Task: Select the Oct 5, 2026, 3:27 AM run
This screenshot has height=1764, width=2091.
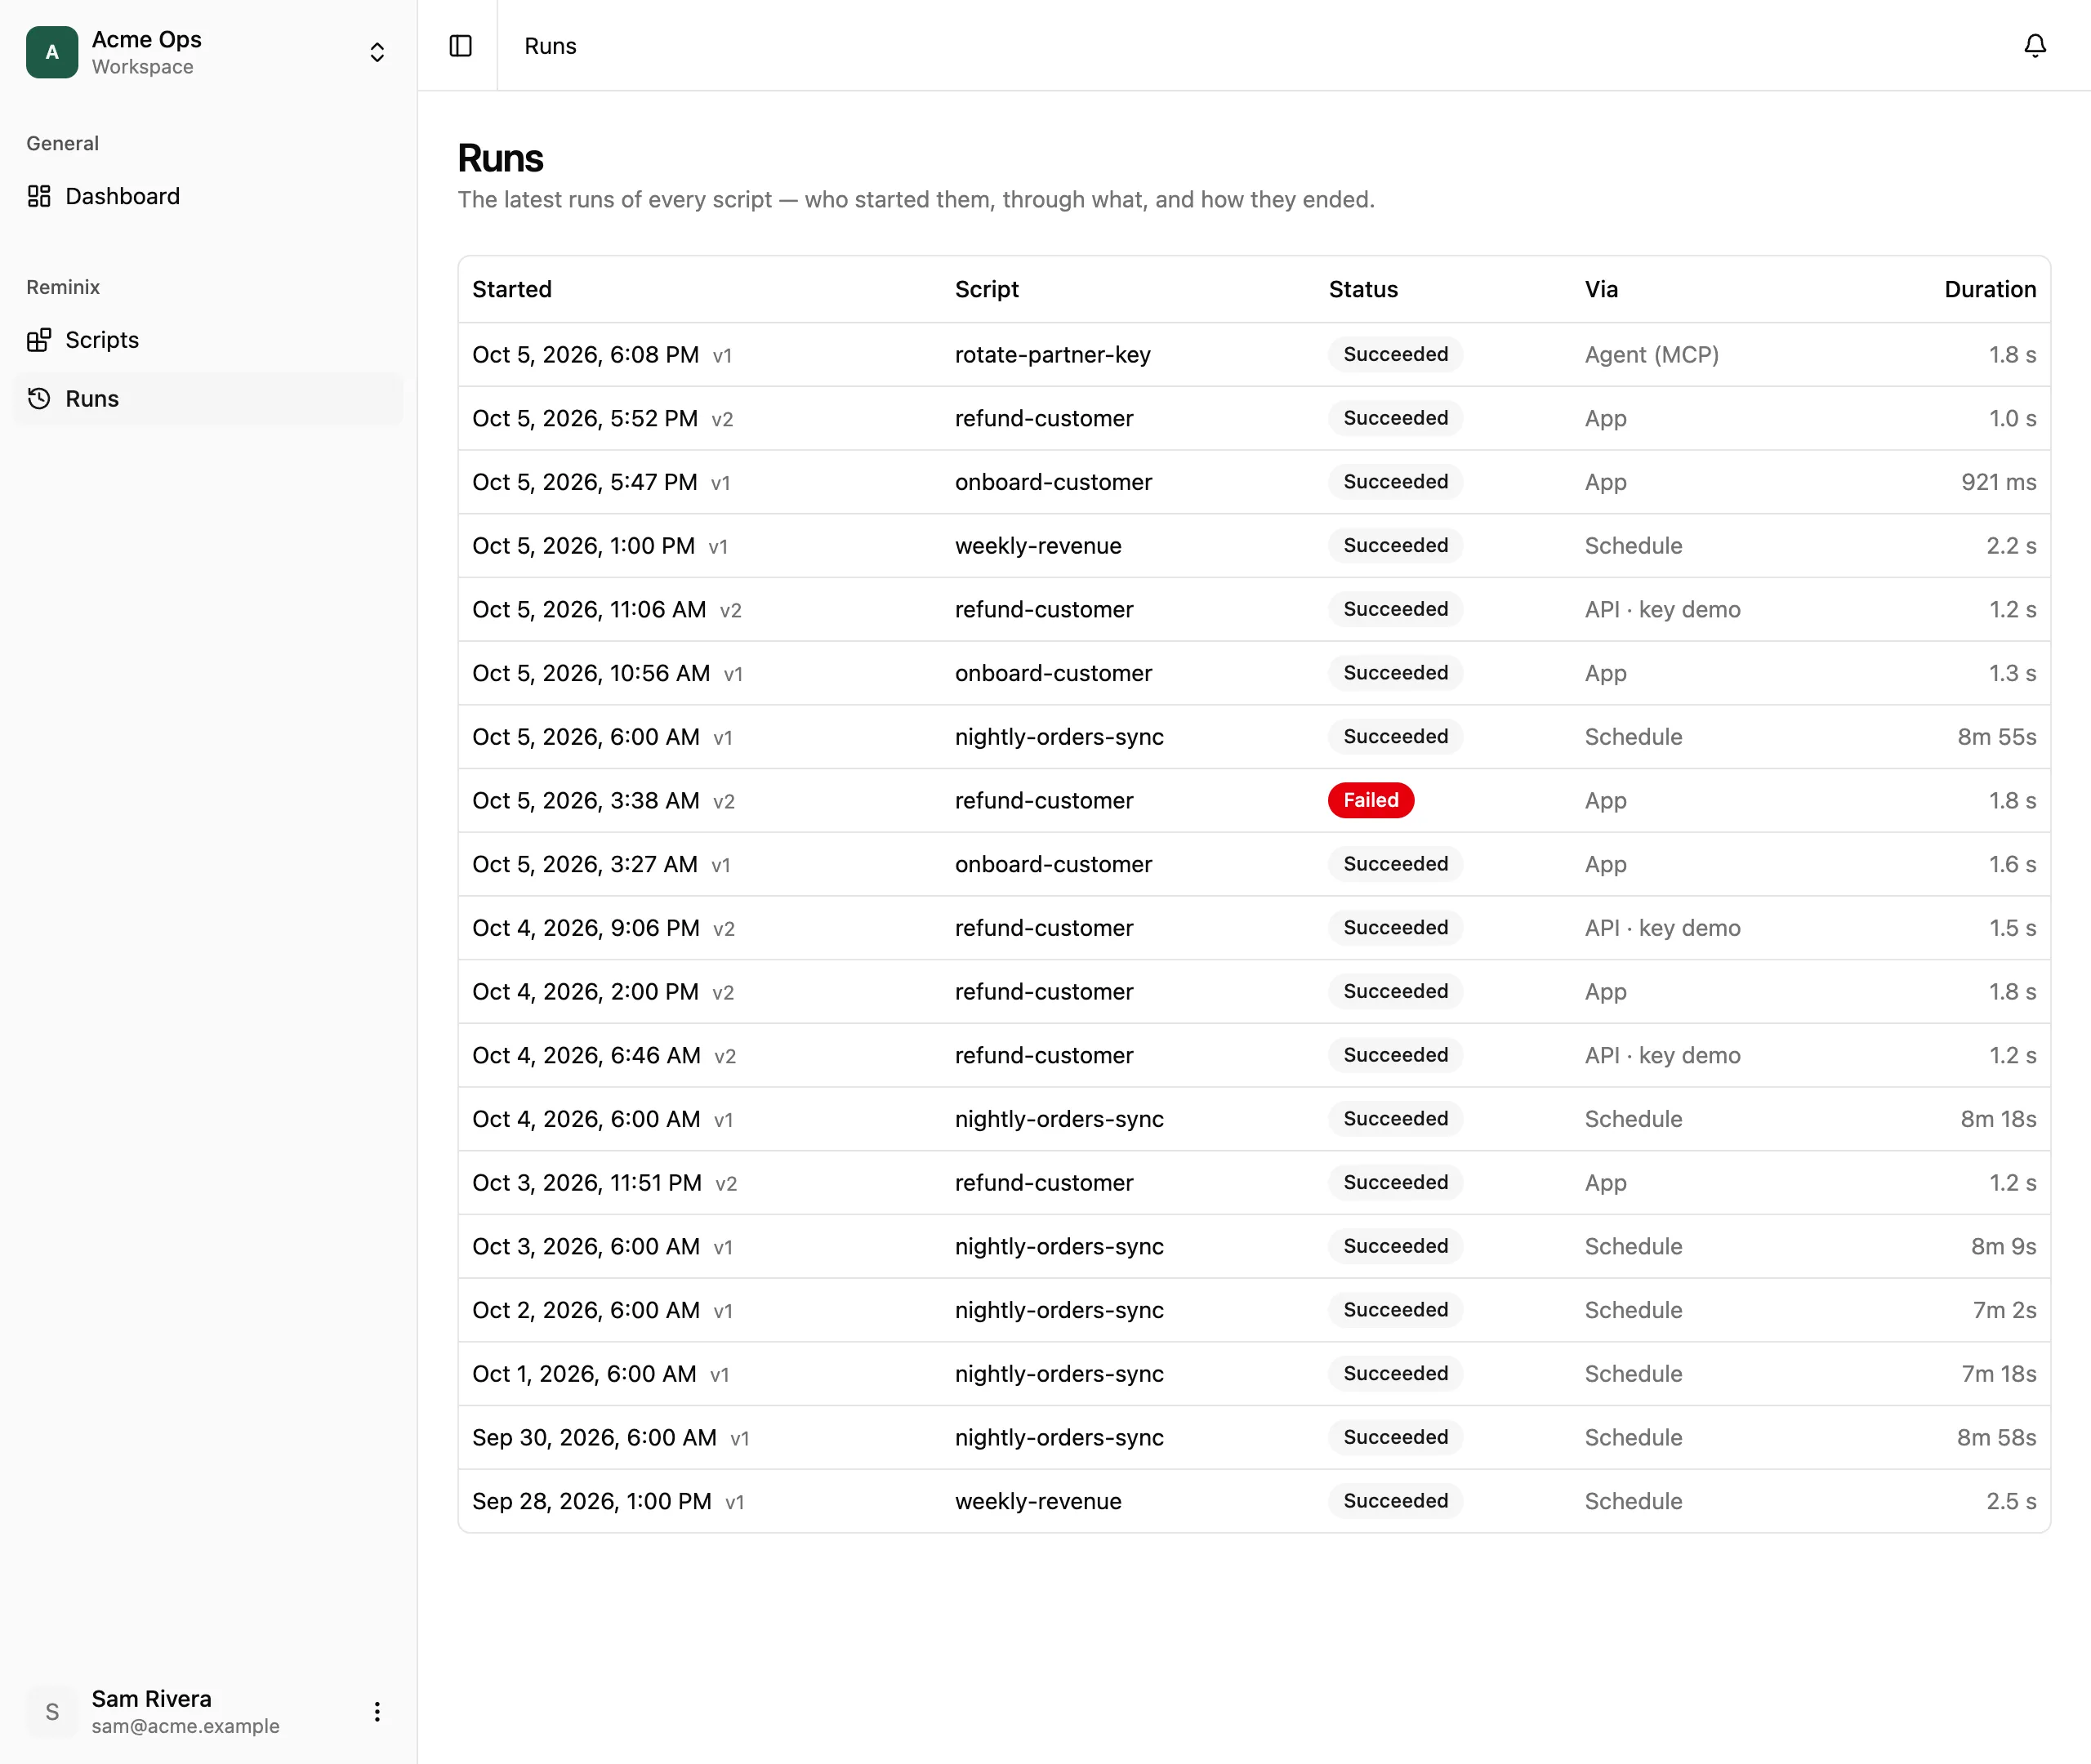Action: (1254, 864)
